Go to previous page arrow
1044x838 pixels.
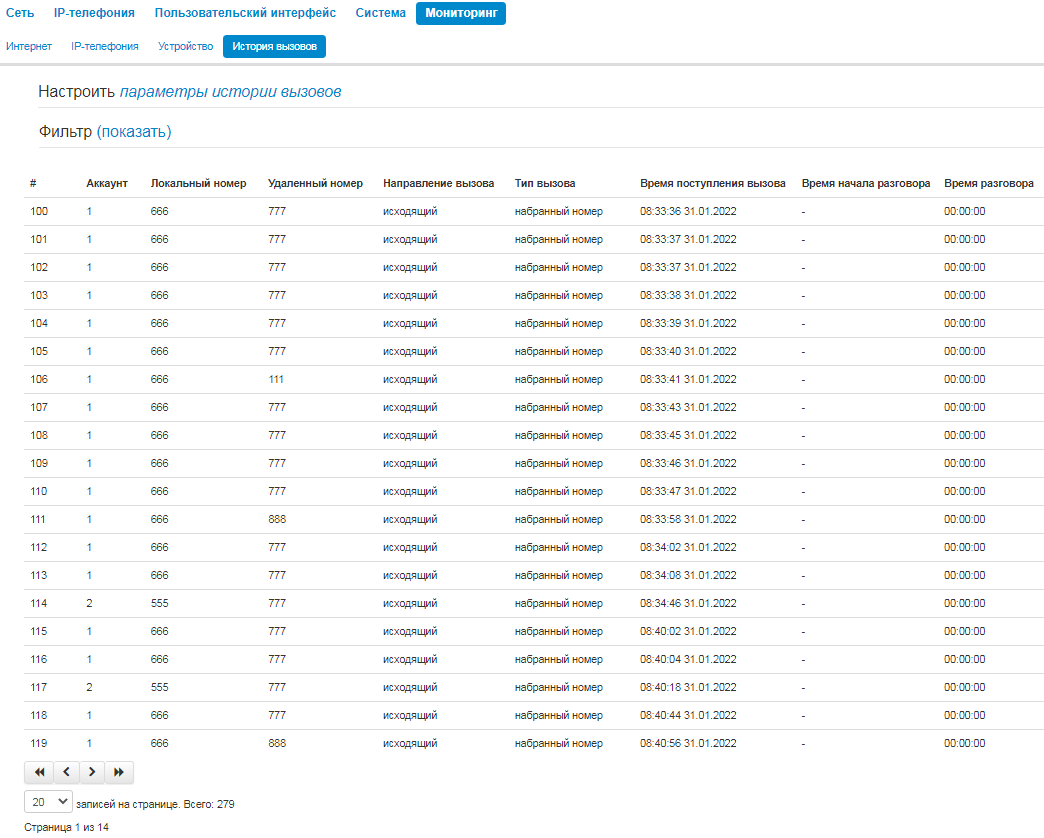click(67, 772)
